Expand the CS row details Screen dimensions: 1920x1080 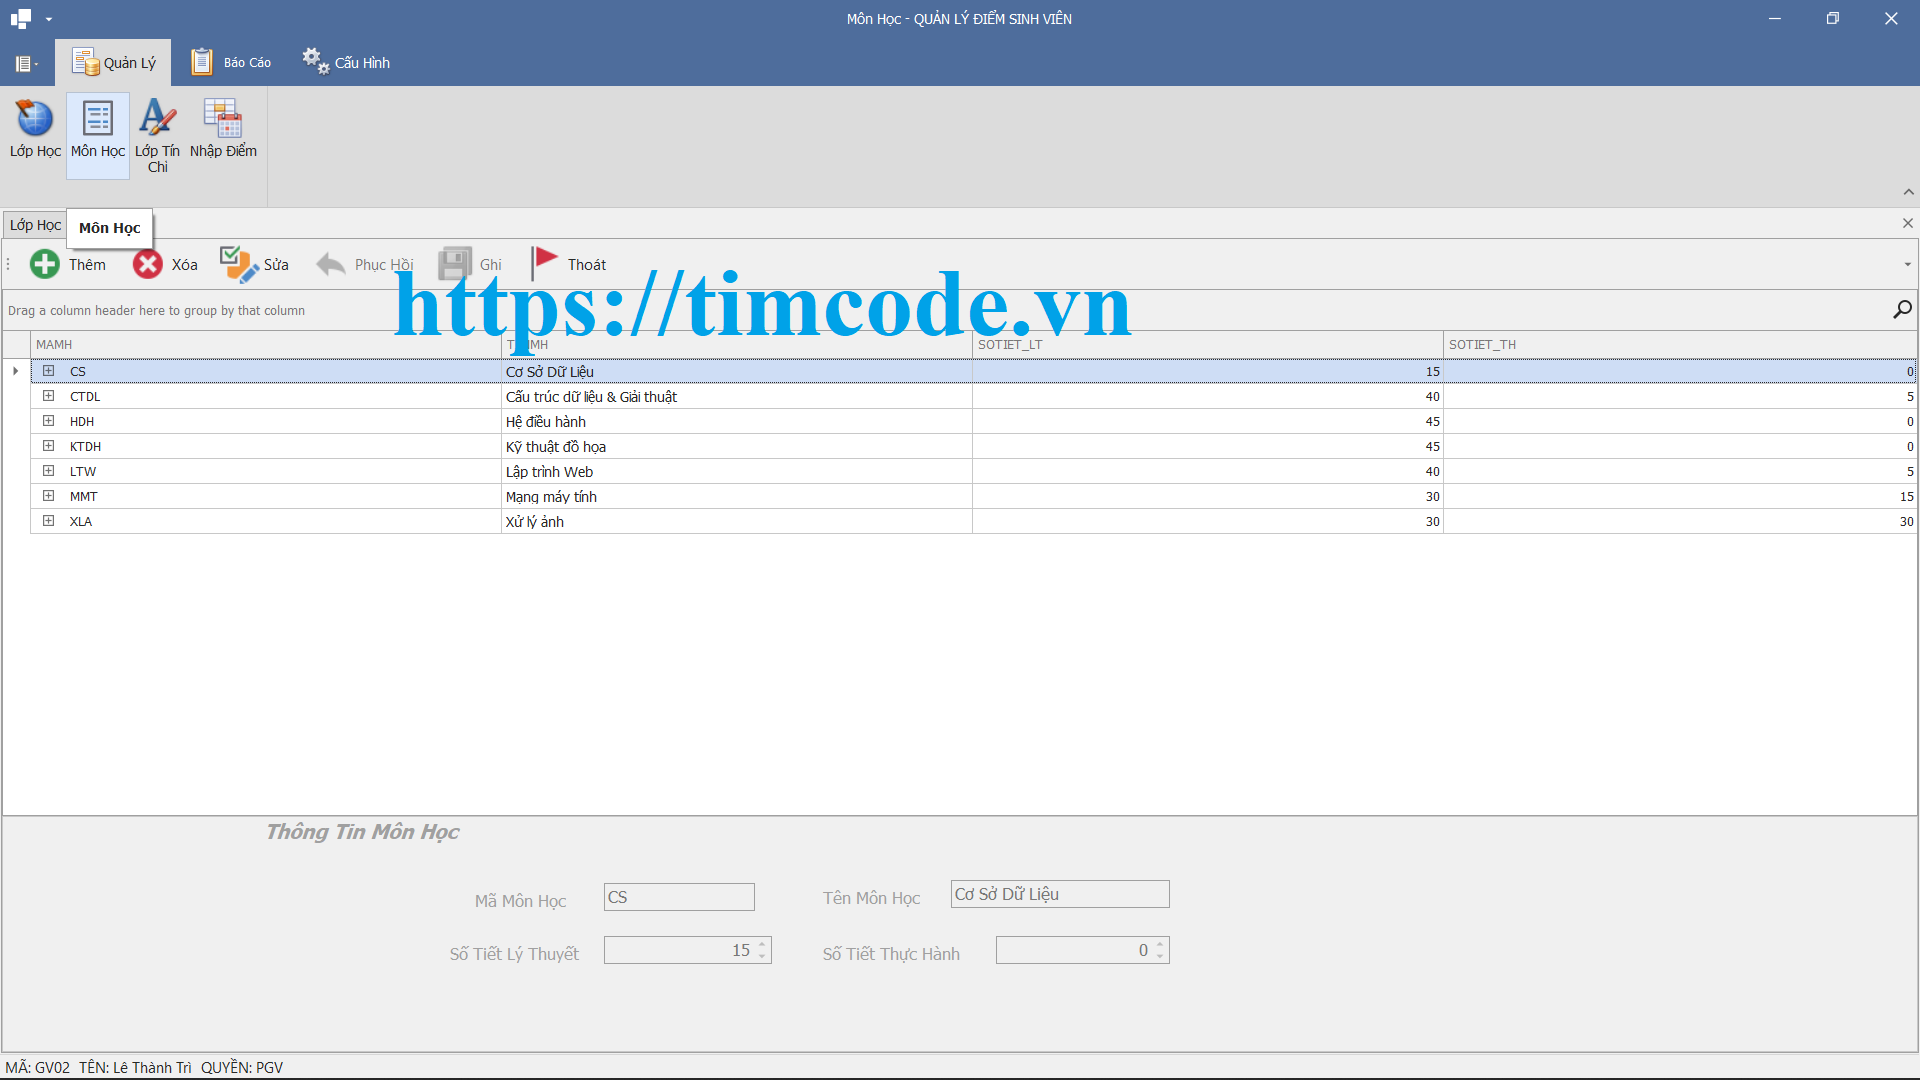click(x=48, y=371)
